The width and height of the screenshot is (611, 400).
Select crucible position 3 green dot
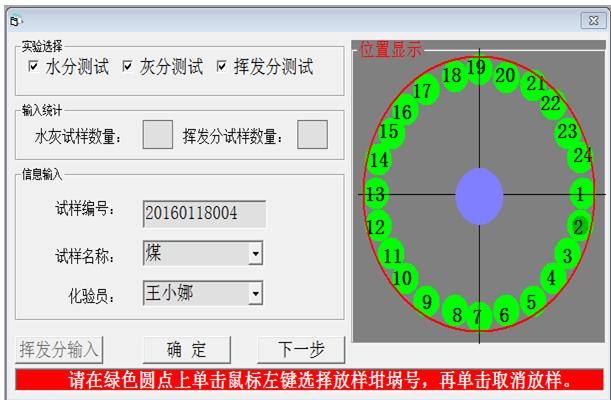click(567, 256)
